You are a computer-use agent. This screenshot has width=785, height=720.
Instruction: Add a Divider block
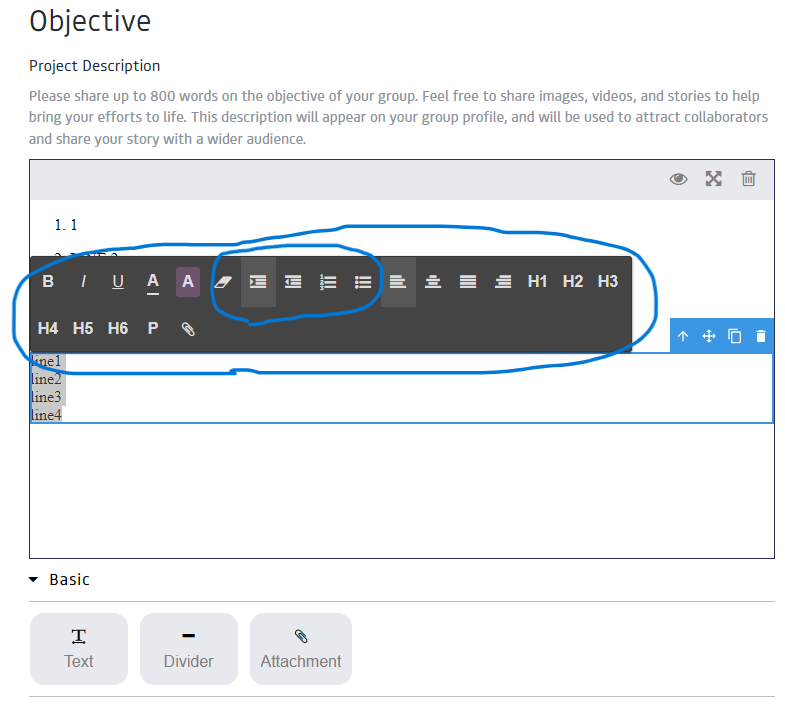[x=188, y=649]
